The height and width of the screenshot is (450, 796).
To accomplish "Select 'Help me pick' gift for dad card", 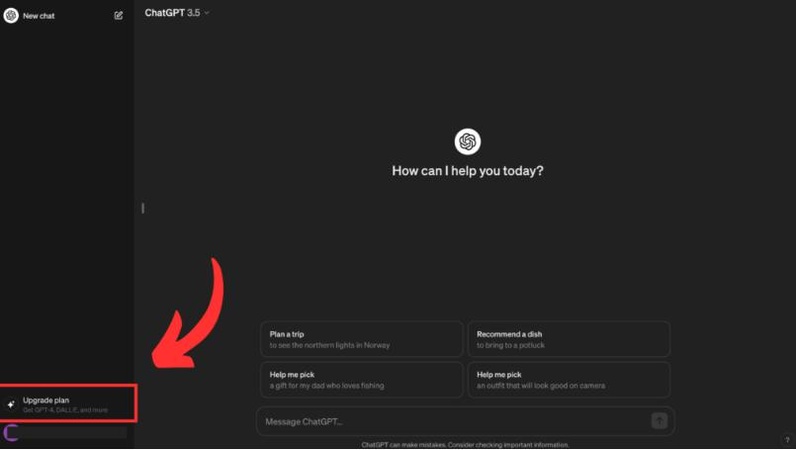I will tap(361, 379).
